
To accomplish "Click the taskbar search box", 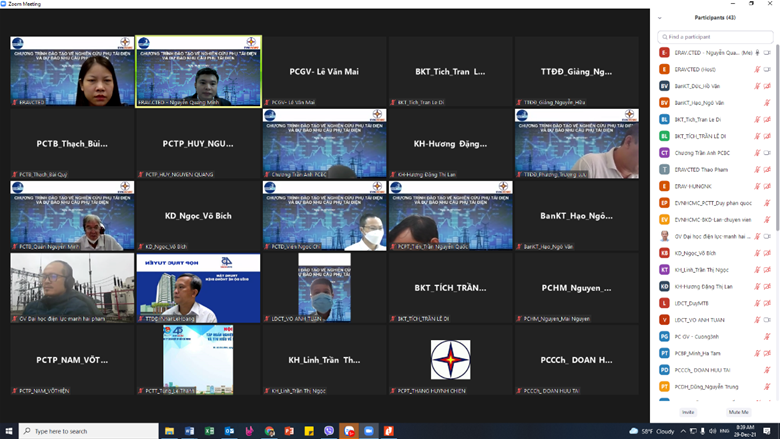I will (x=88, y=431).
